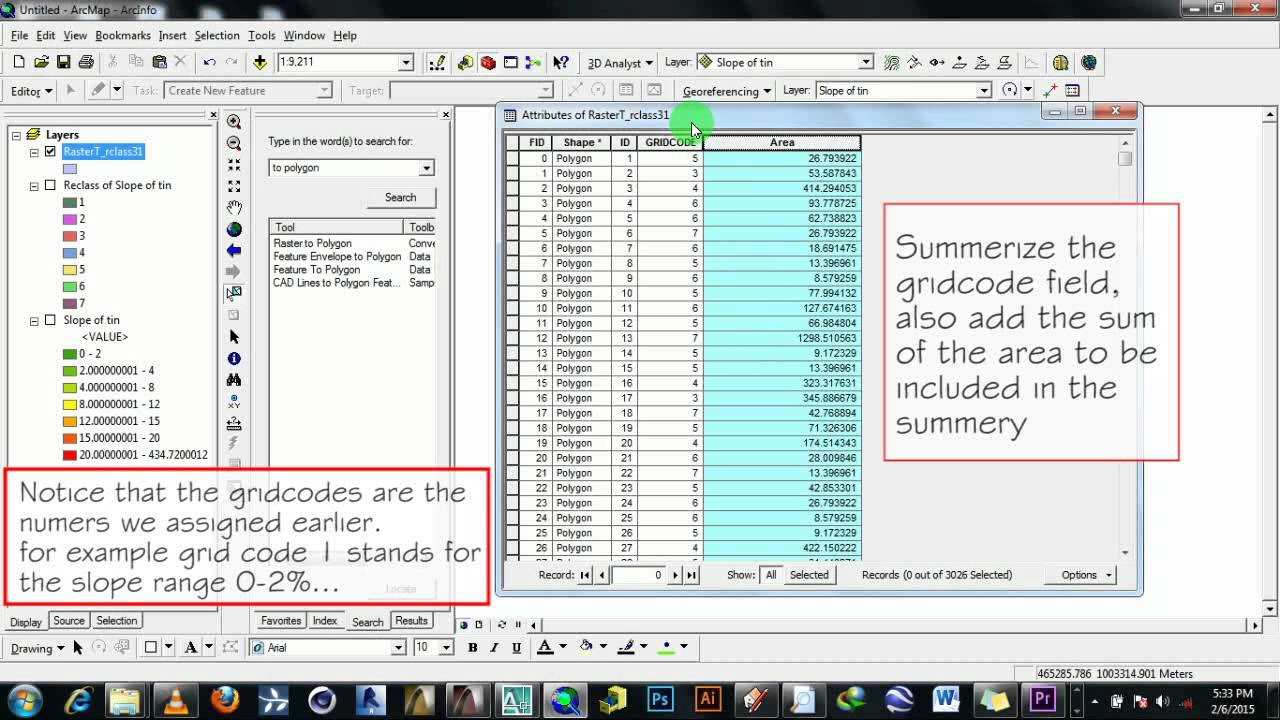Open ArcToolbox with the red toolbox icon
The height and width of the screenshot is (720, 1280).
[x=488, y=62]
